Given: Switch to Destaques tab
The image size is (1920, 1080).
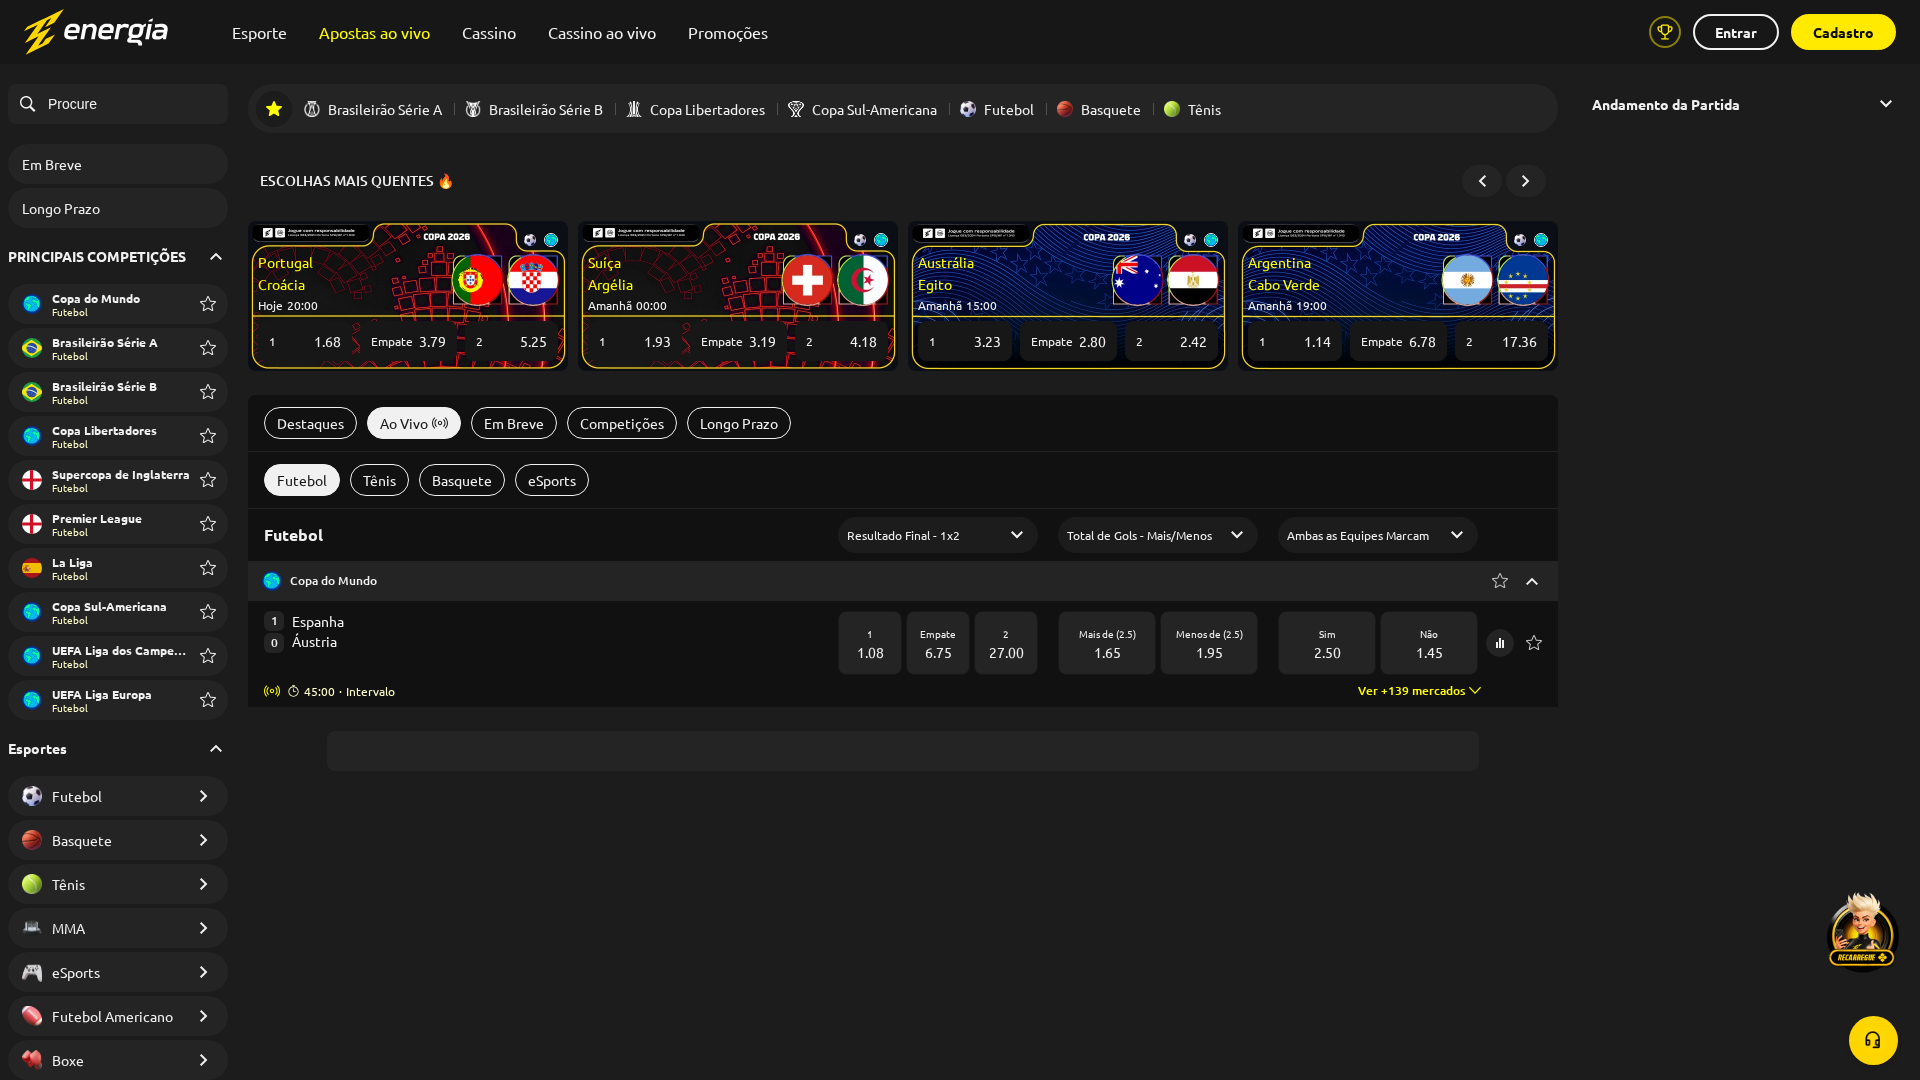Looking at the screenshot, I should [x=310, y=423].
